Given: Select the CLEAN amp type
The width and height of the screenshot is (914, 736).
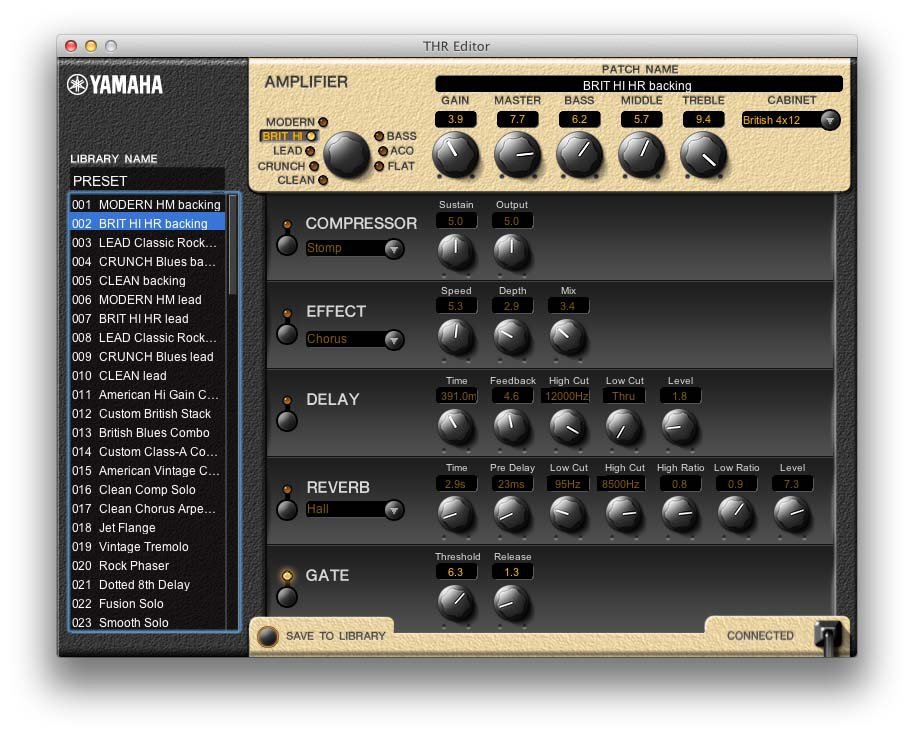Looking at the screenshot, I should point(303,180).
